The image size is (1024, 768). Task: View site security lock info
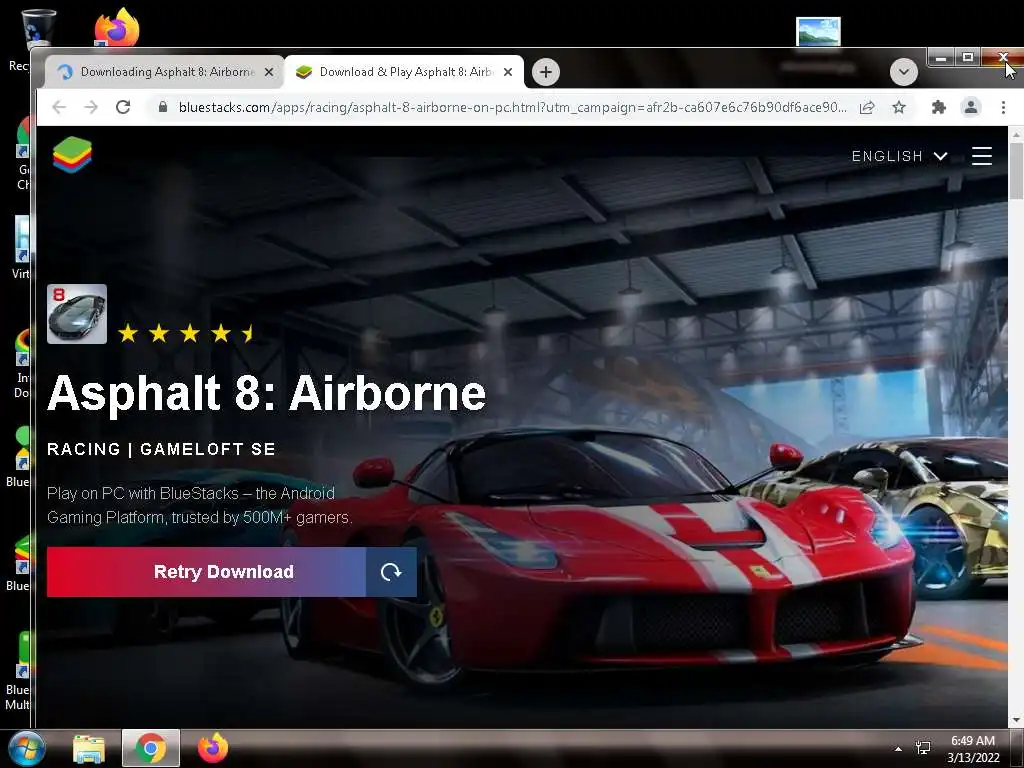tap(163, 107)
